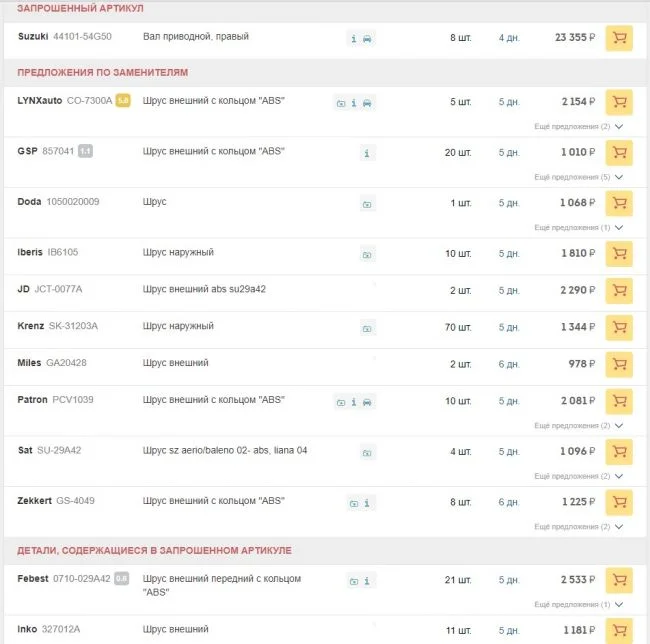650x644 pixels.
Task: Add Miles GA20428 to cart
Action: click(x=619, y=364)
